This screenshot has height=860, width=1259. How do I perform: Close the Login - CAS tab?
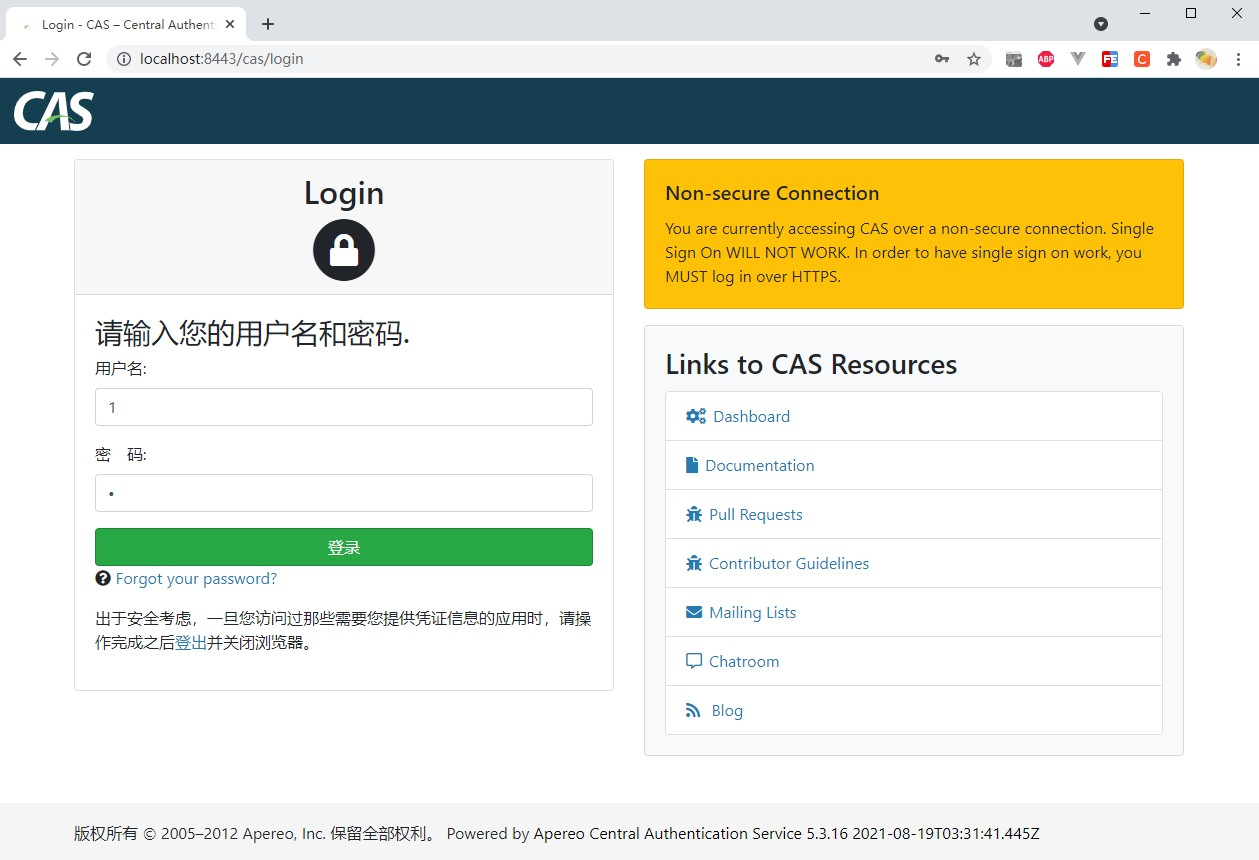[x=230, y=24]
